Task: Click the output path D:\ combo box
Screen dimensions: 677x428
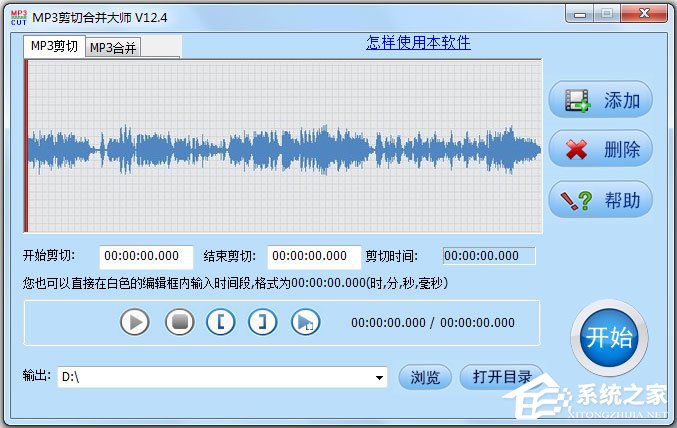Action: tap(222, 377)
